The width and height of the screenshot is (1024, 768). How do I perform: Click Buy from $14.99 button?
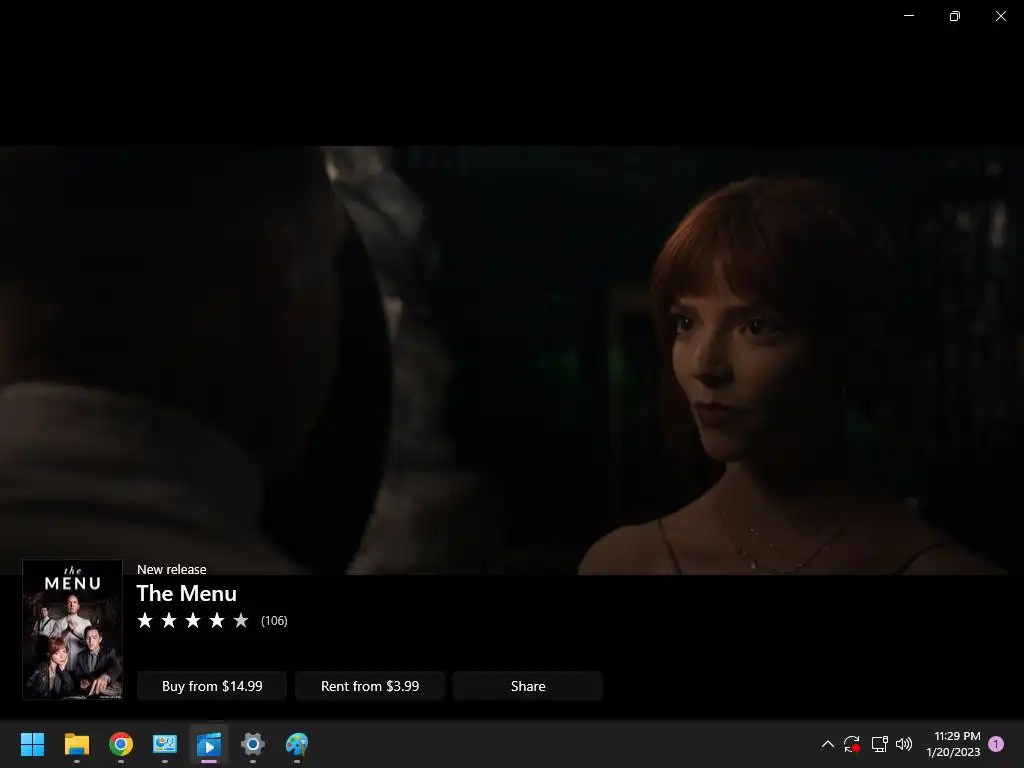[212, 686]
